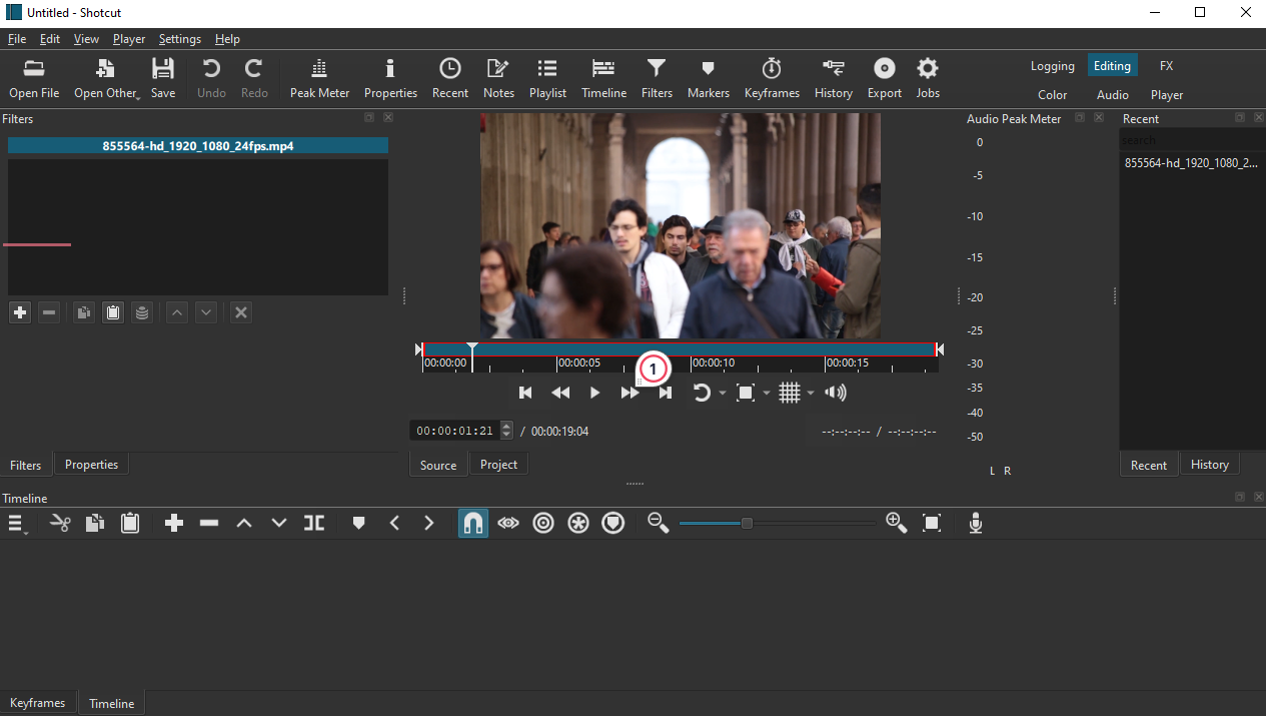Screen dimensions: 1266x716
Task: Open the Markers panel
Action: tap(708, 78)
